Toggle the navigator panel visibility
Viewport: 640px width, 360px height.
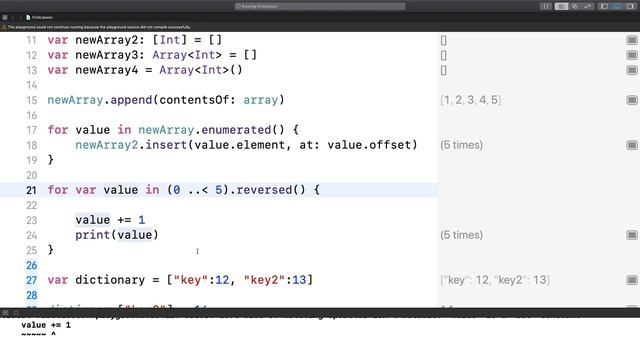604,6
